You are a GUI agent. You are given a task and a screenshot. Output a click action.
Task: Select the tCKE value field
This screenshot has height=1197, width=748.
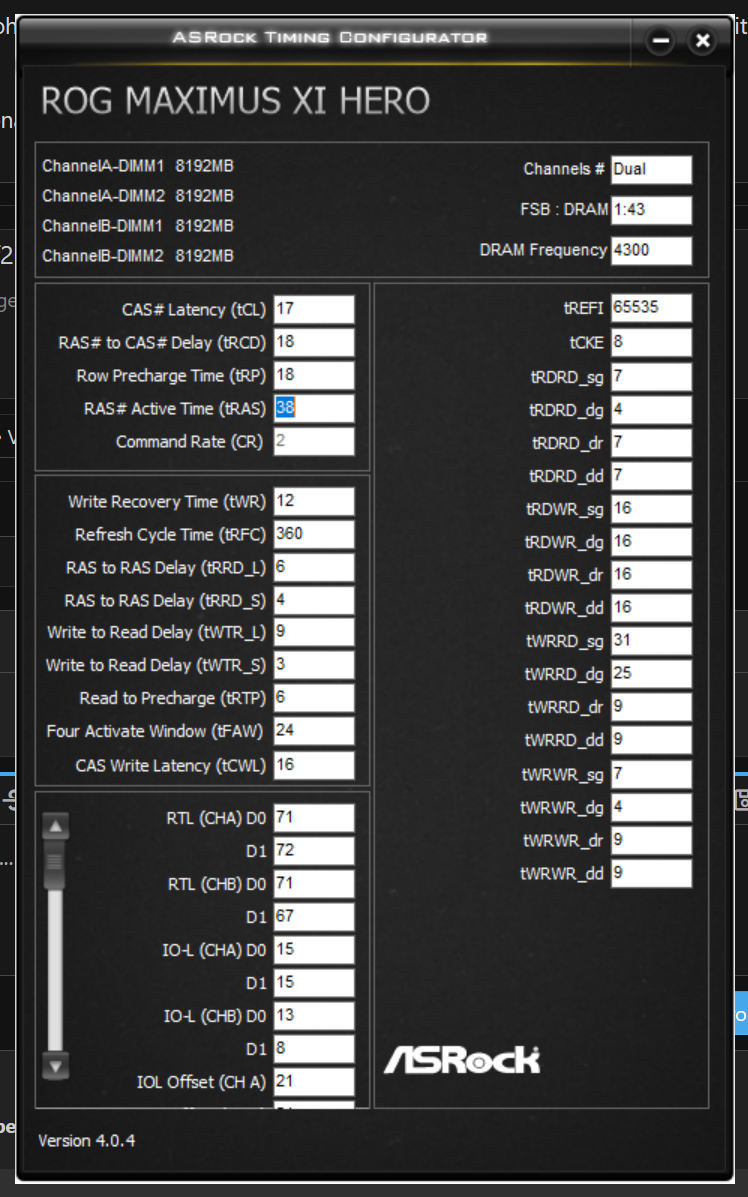(x=651, y=342)
